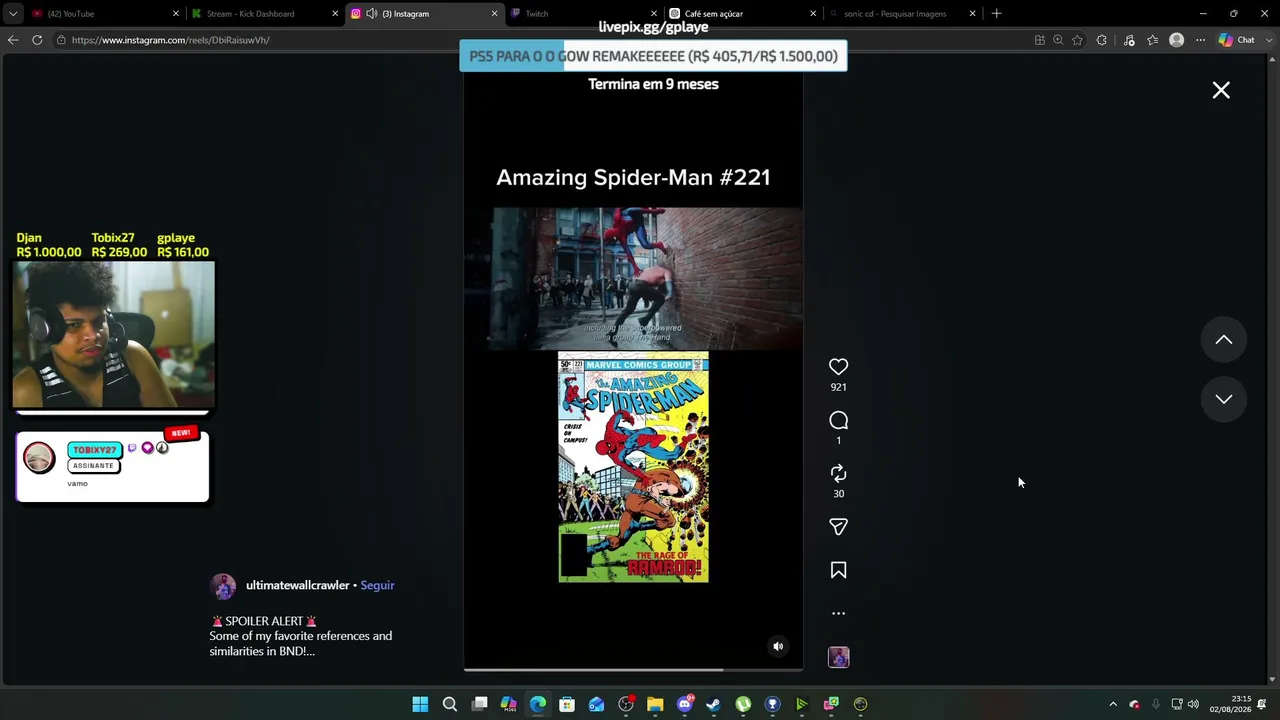The width and height of the screenshot is (1280, 720).
Task: Like the reel with the heart icon
Action: coord(838,367)
